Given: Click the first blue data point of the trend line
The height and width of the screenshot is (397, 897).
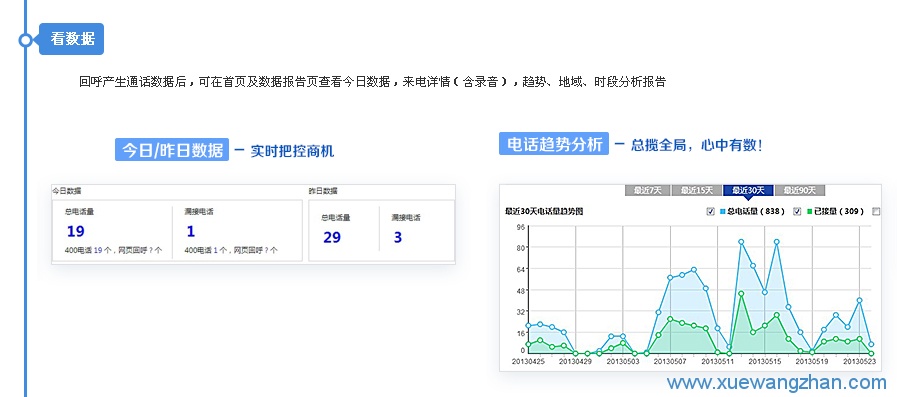Looking at the screenshot, I should (528, 325).
